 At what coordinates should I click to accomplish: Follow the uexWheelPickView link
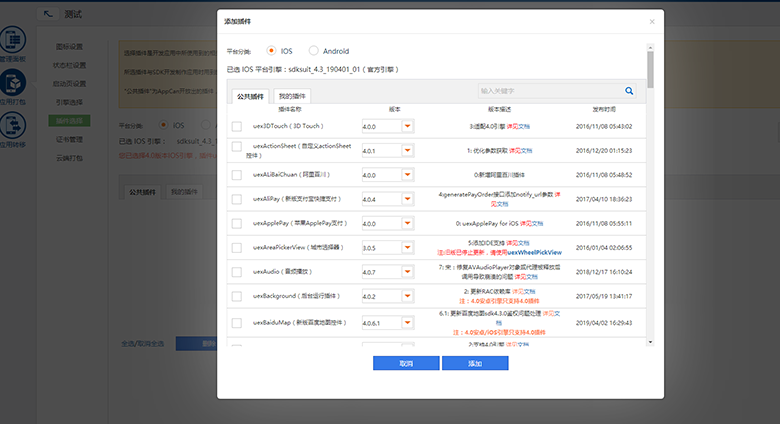[x=535, y=252]
